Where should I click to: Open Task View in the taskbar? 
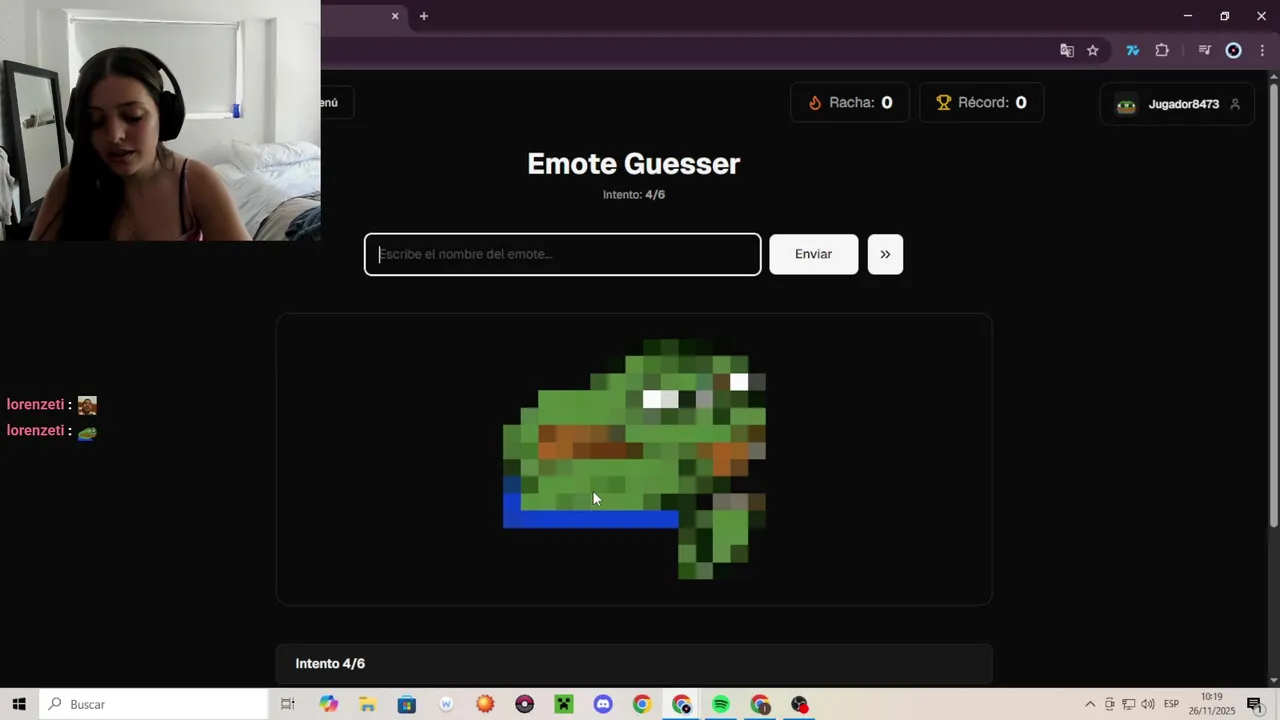coord(288,704)
